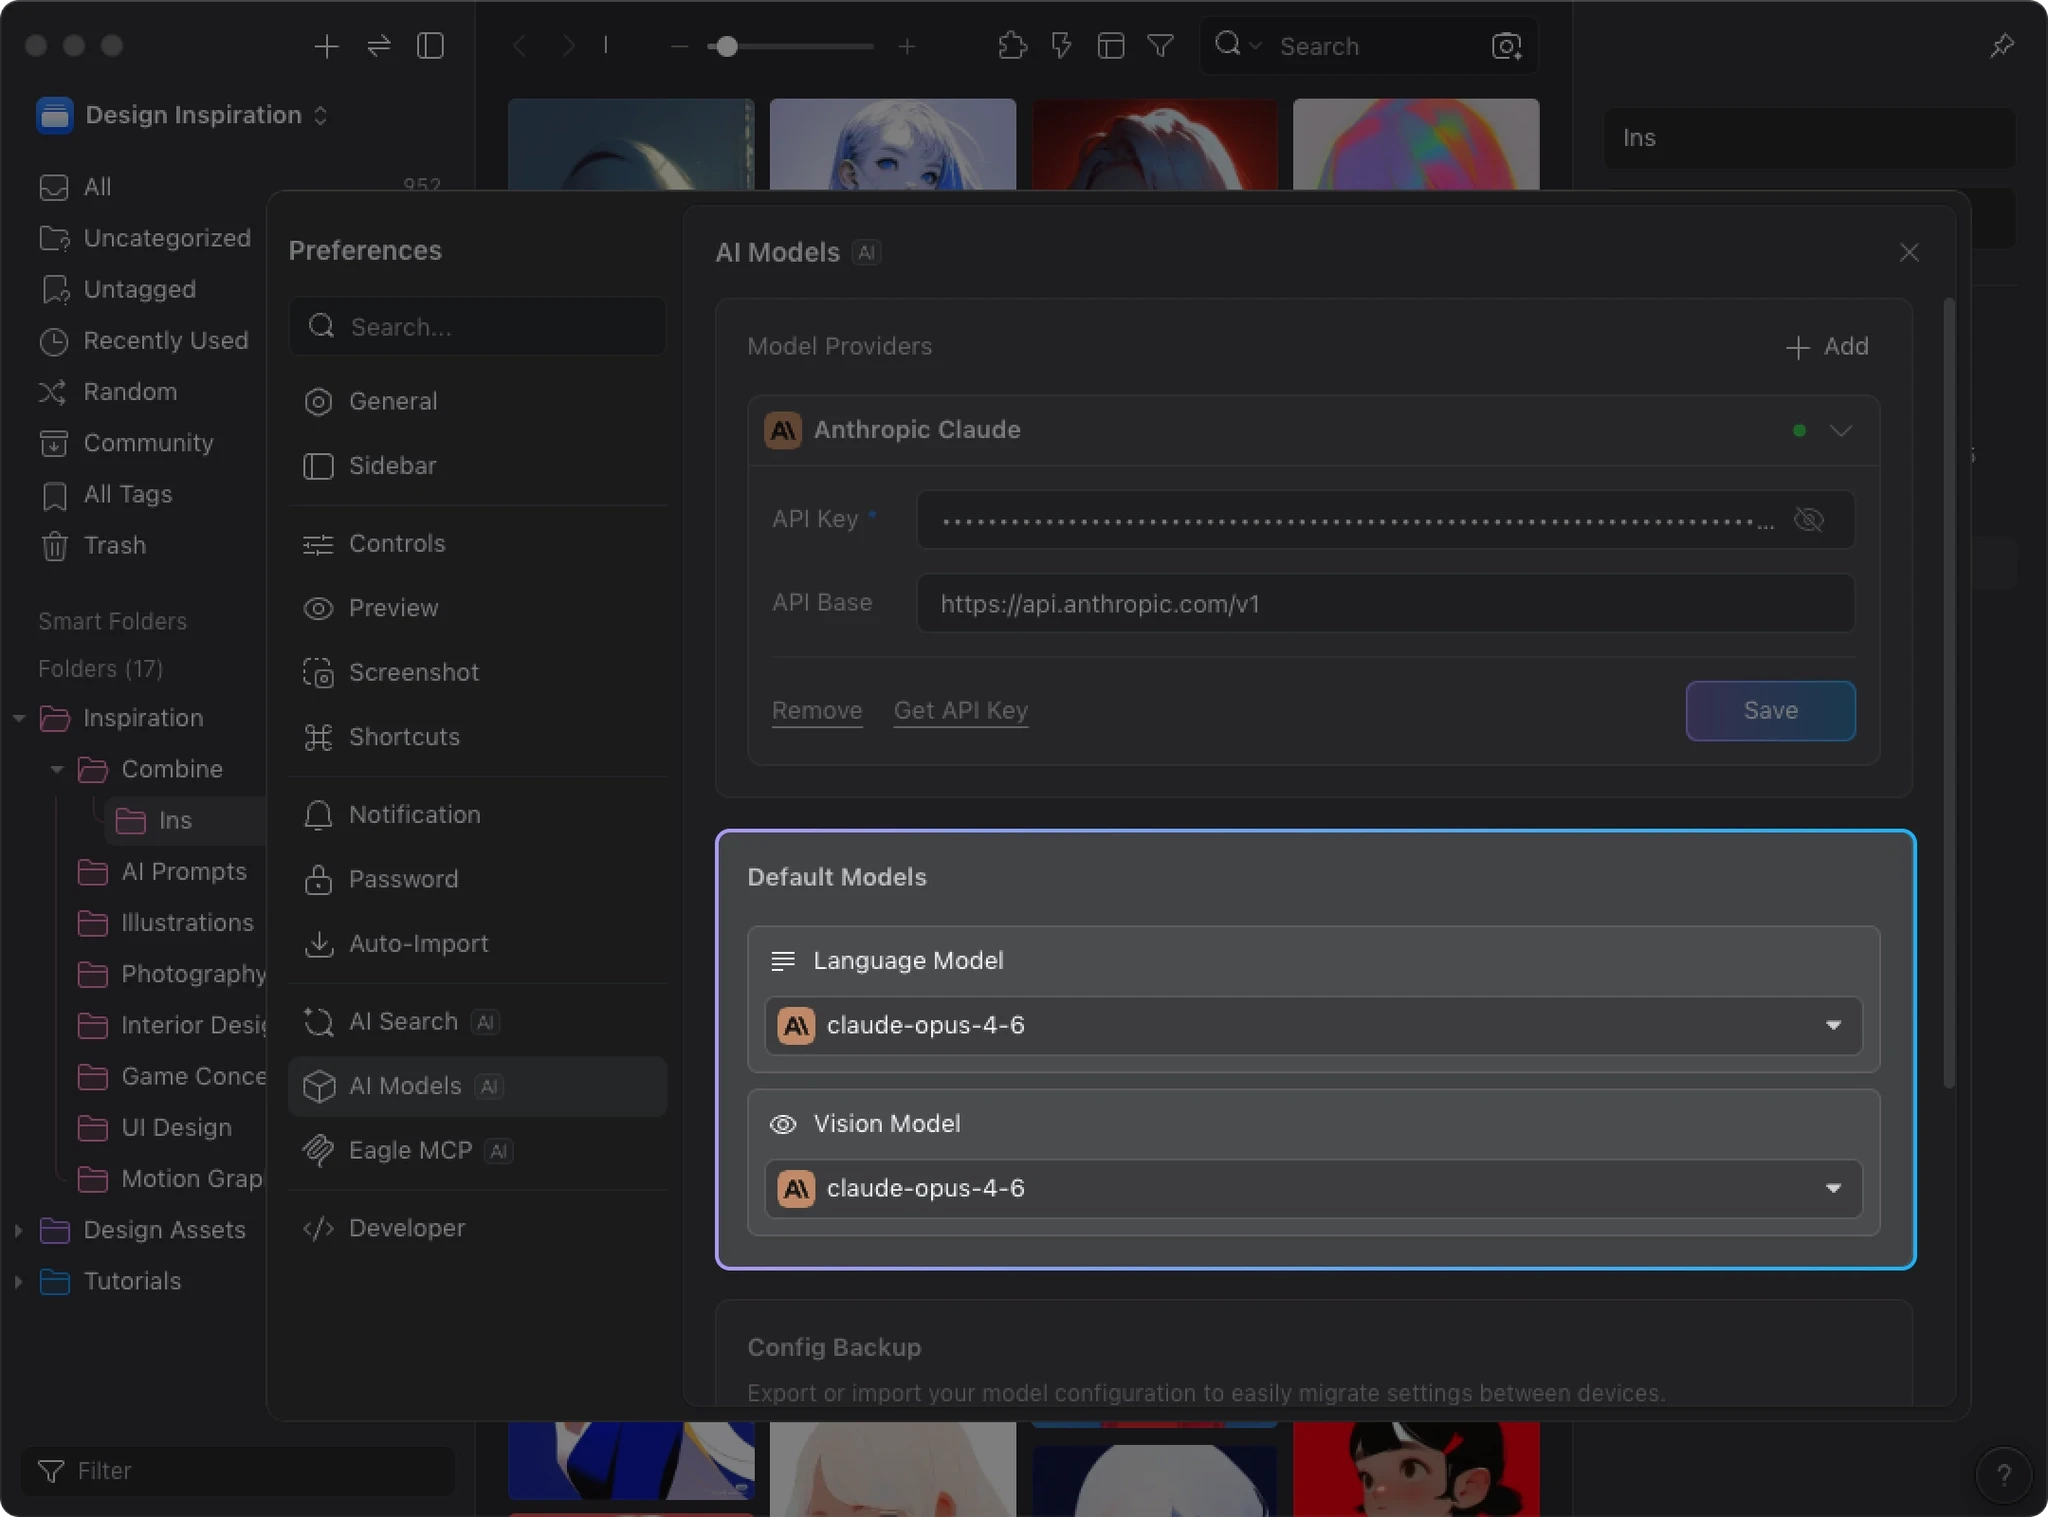Image resolution: width=2048 pixels, height=1517 pixels.
Task: Open the Vision Model dropdown
Action: point(1312,1189)
